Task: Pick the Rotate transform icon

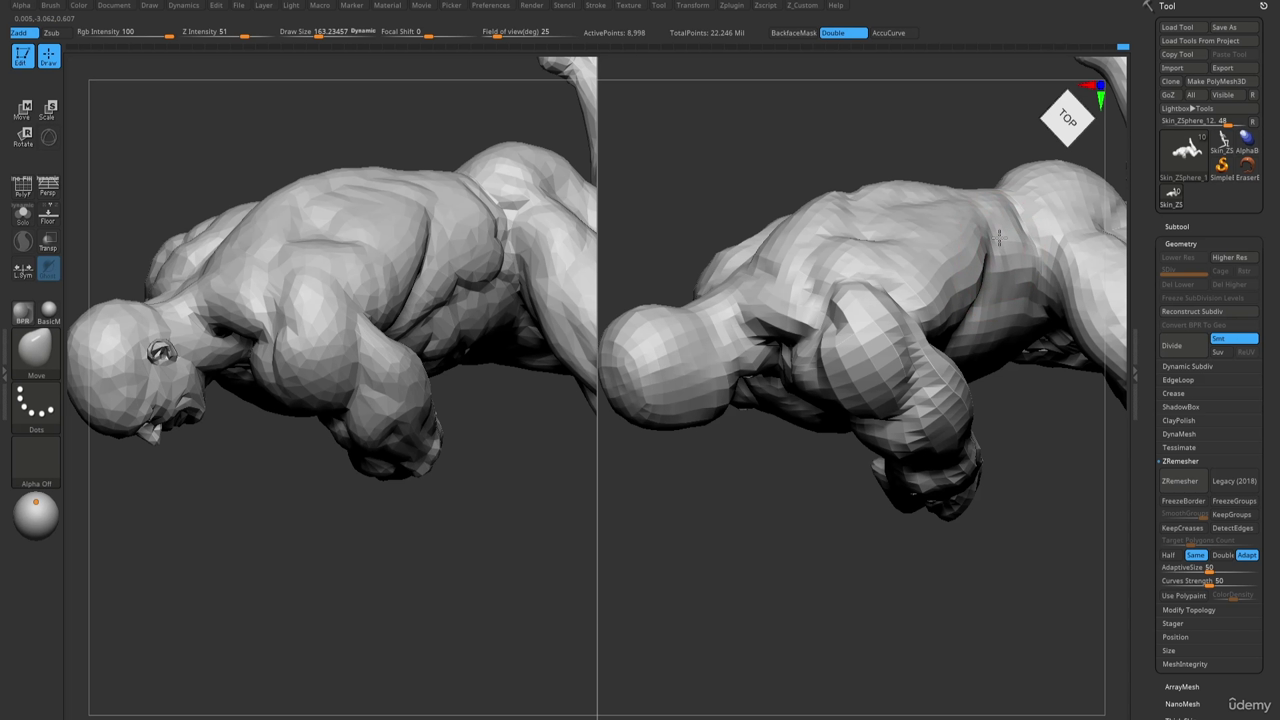Action: point(22,137)
